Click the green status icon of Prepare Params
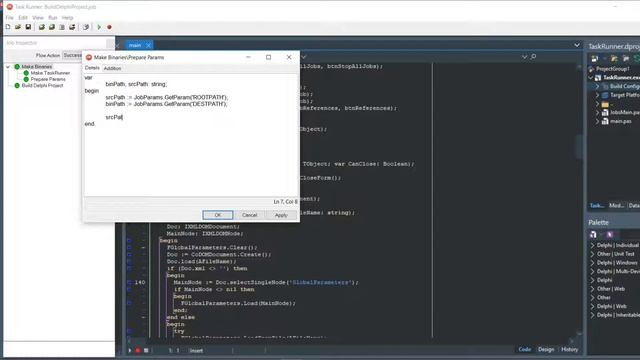Image resolution: width=640 pixels, height=360 pixels. point(26,79)
